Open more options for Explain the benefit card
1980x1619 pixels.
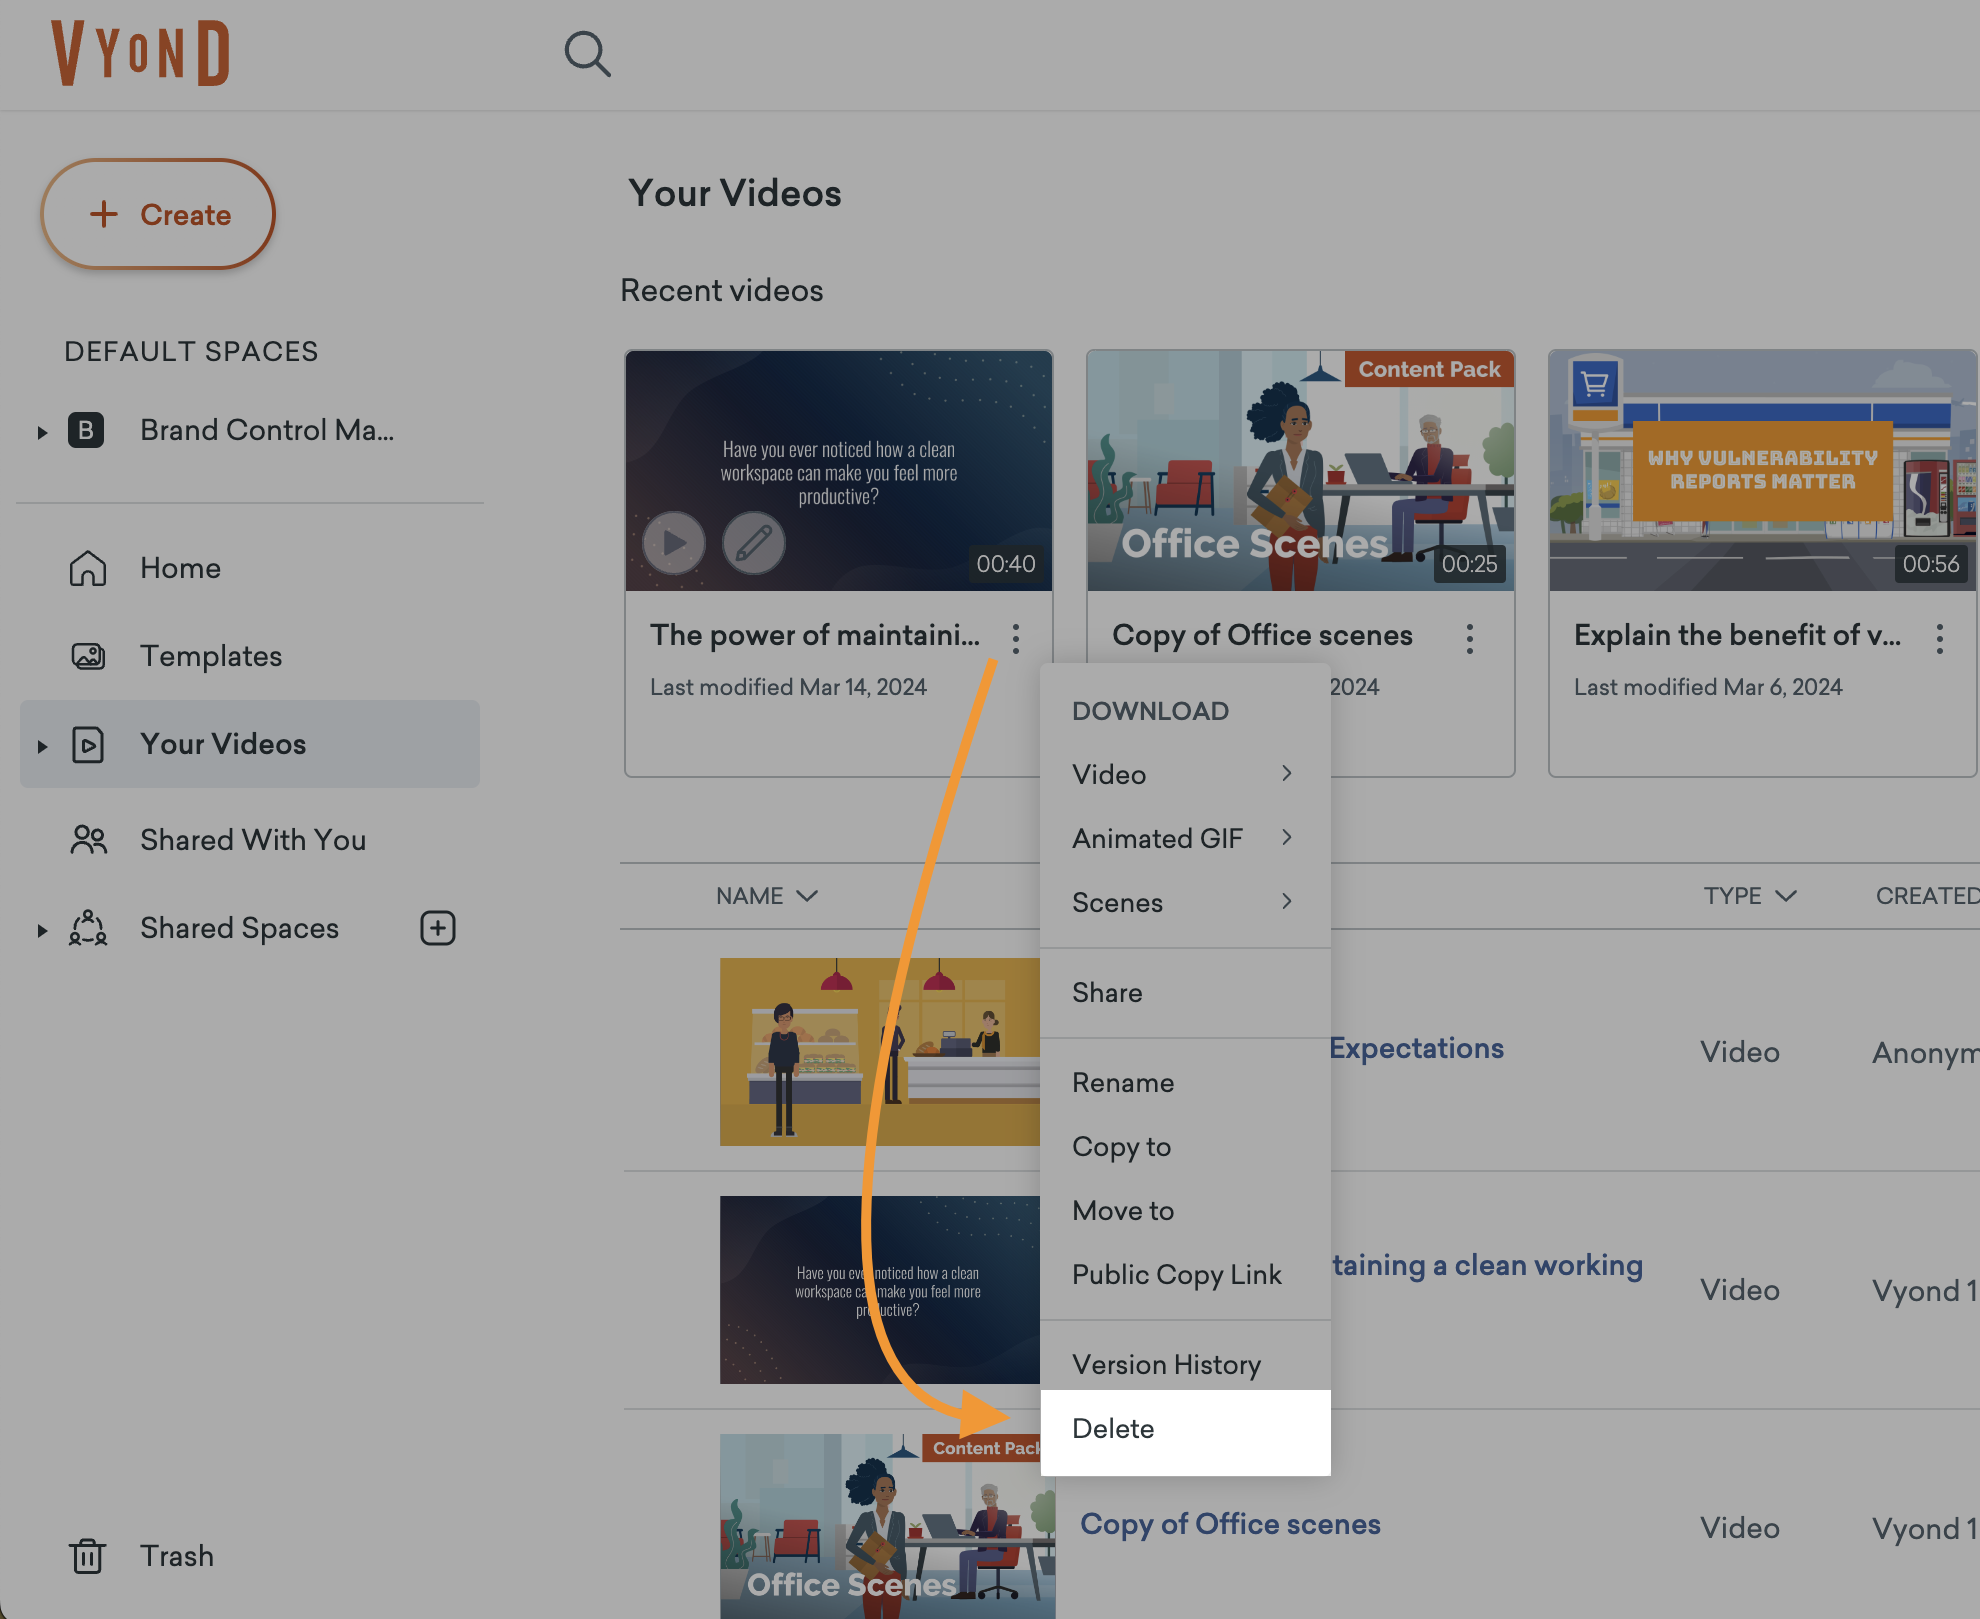1940,638
